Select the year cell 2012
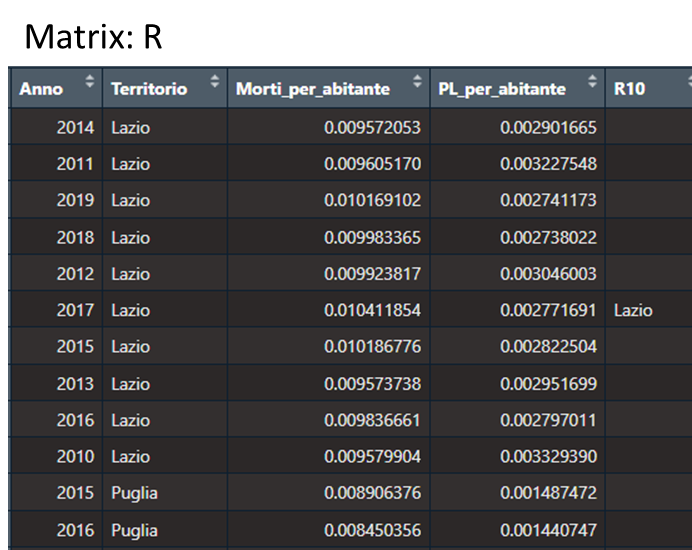The height and width of the screenshot is (550, 692). [75, 274]
